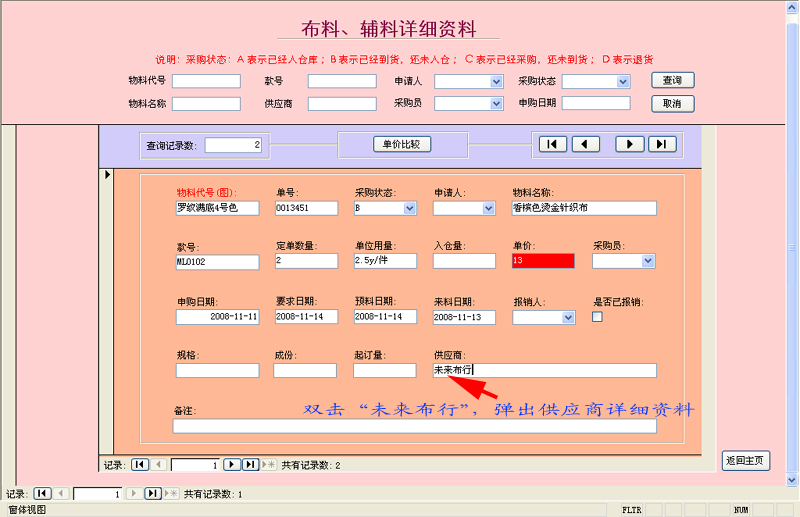This screenshot has height=517, width=800.
Task: Click the record selector arrow of the subform
Action: click(107, 175)
